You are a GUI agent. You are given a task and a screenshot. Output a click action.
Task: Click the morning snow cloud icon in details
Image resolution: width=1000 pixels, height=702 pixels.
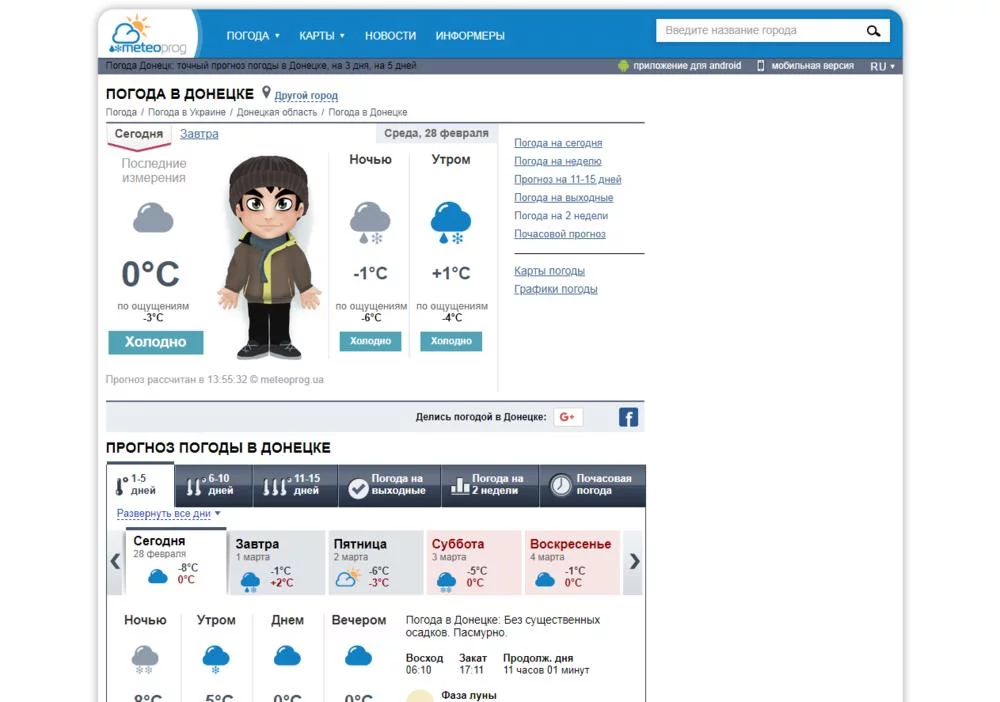pyautogui.click(x=216, y=659)
